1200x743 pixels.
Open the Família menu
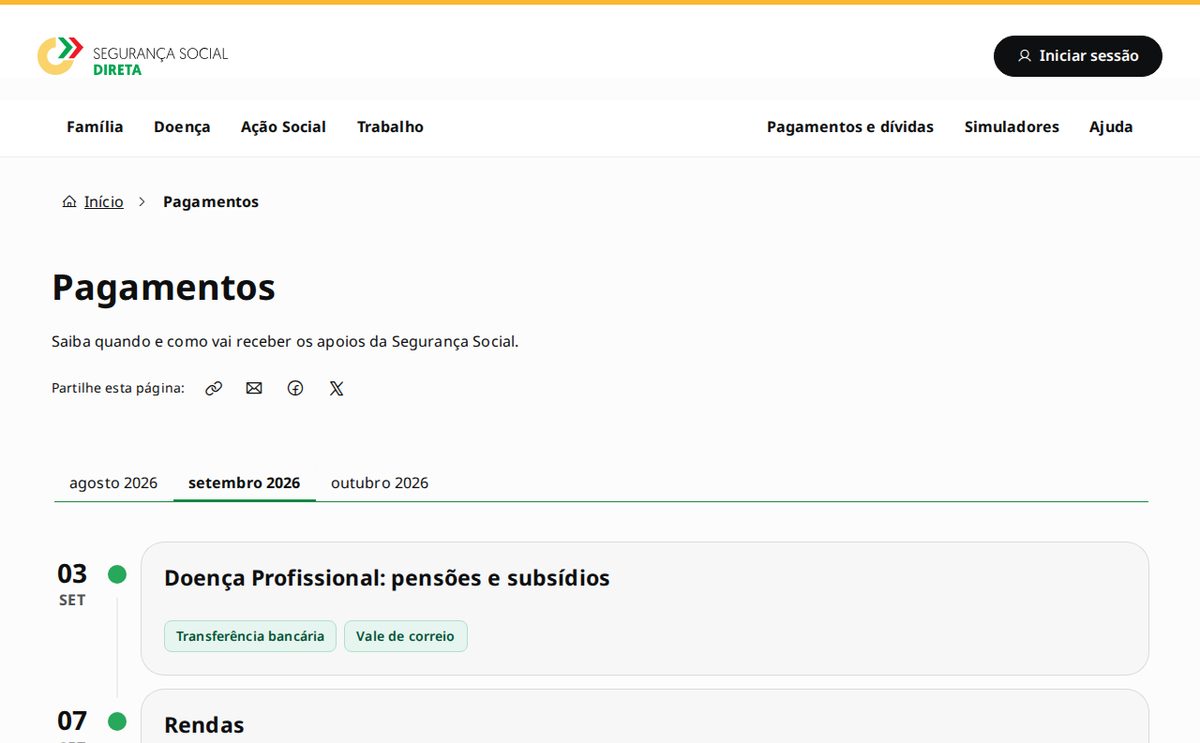coord(95,127)
